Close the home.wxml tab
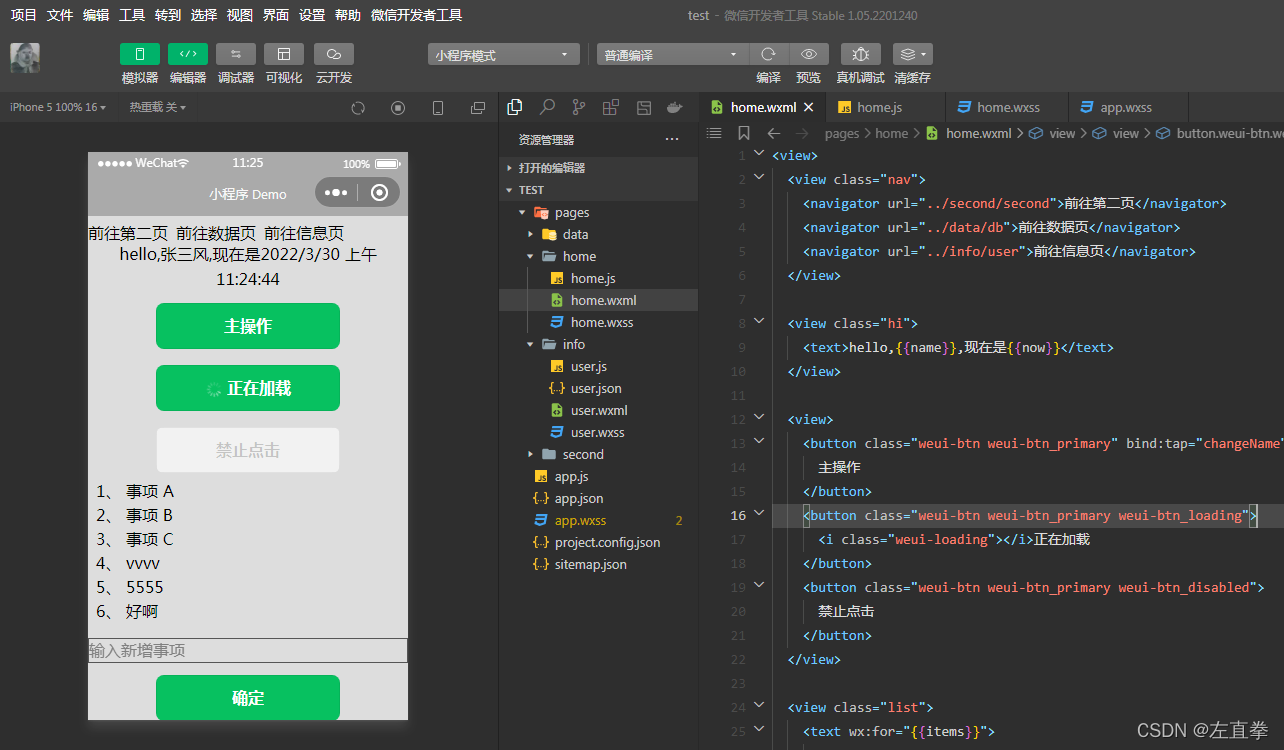The image size is (1284, 750). click(x=808, y=107)
